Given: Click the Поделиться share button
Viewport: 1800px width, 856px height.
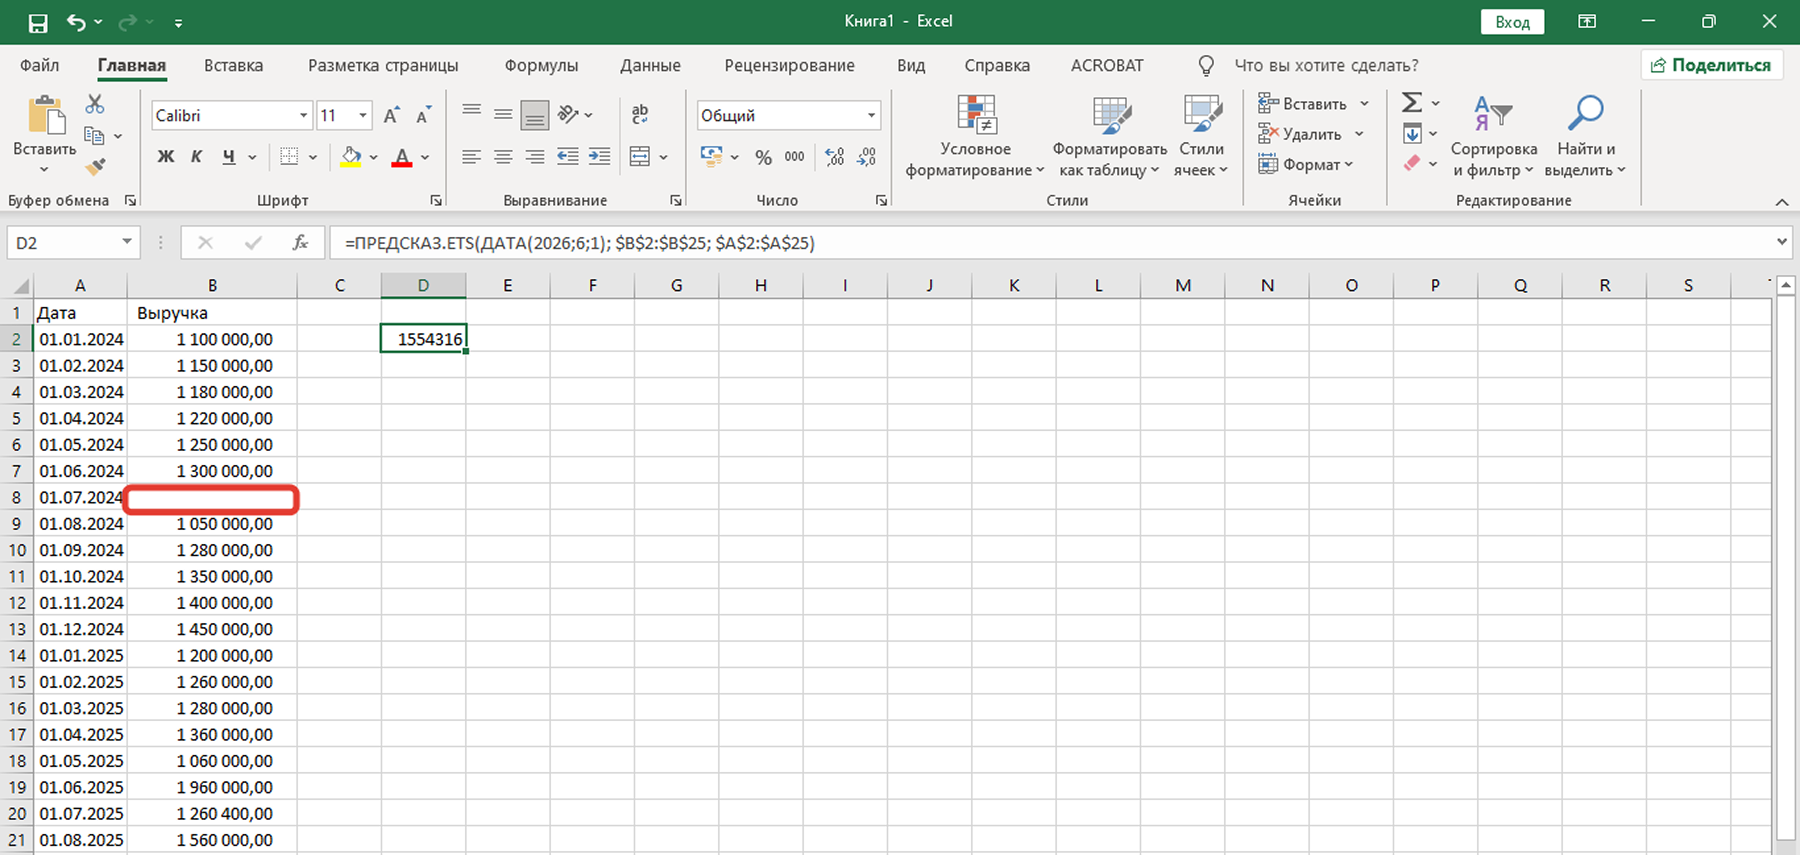Looking at the screenshot, I should [x=1711, y=65].
